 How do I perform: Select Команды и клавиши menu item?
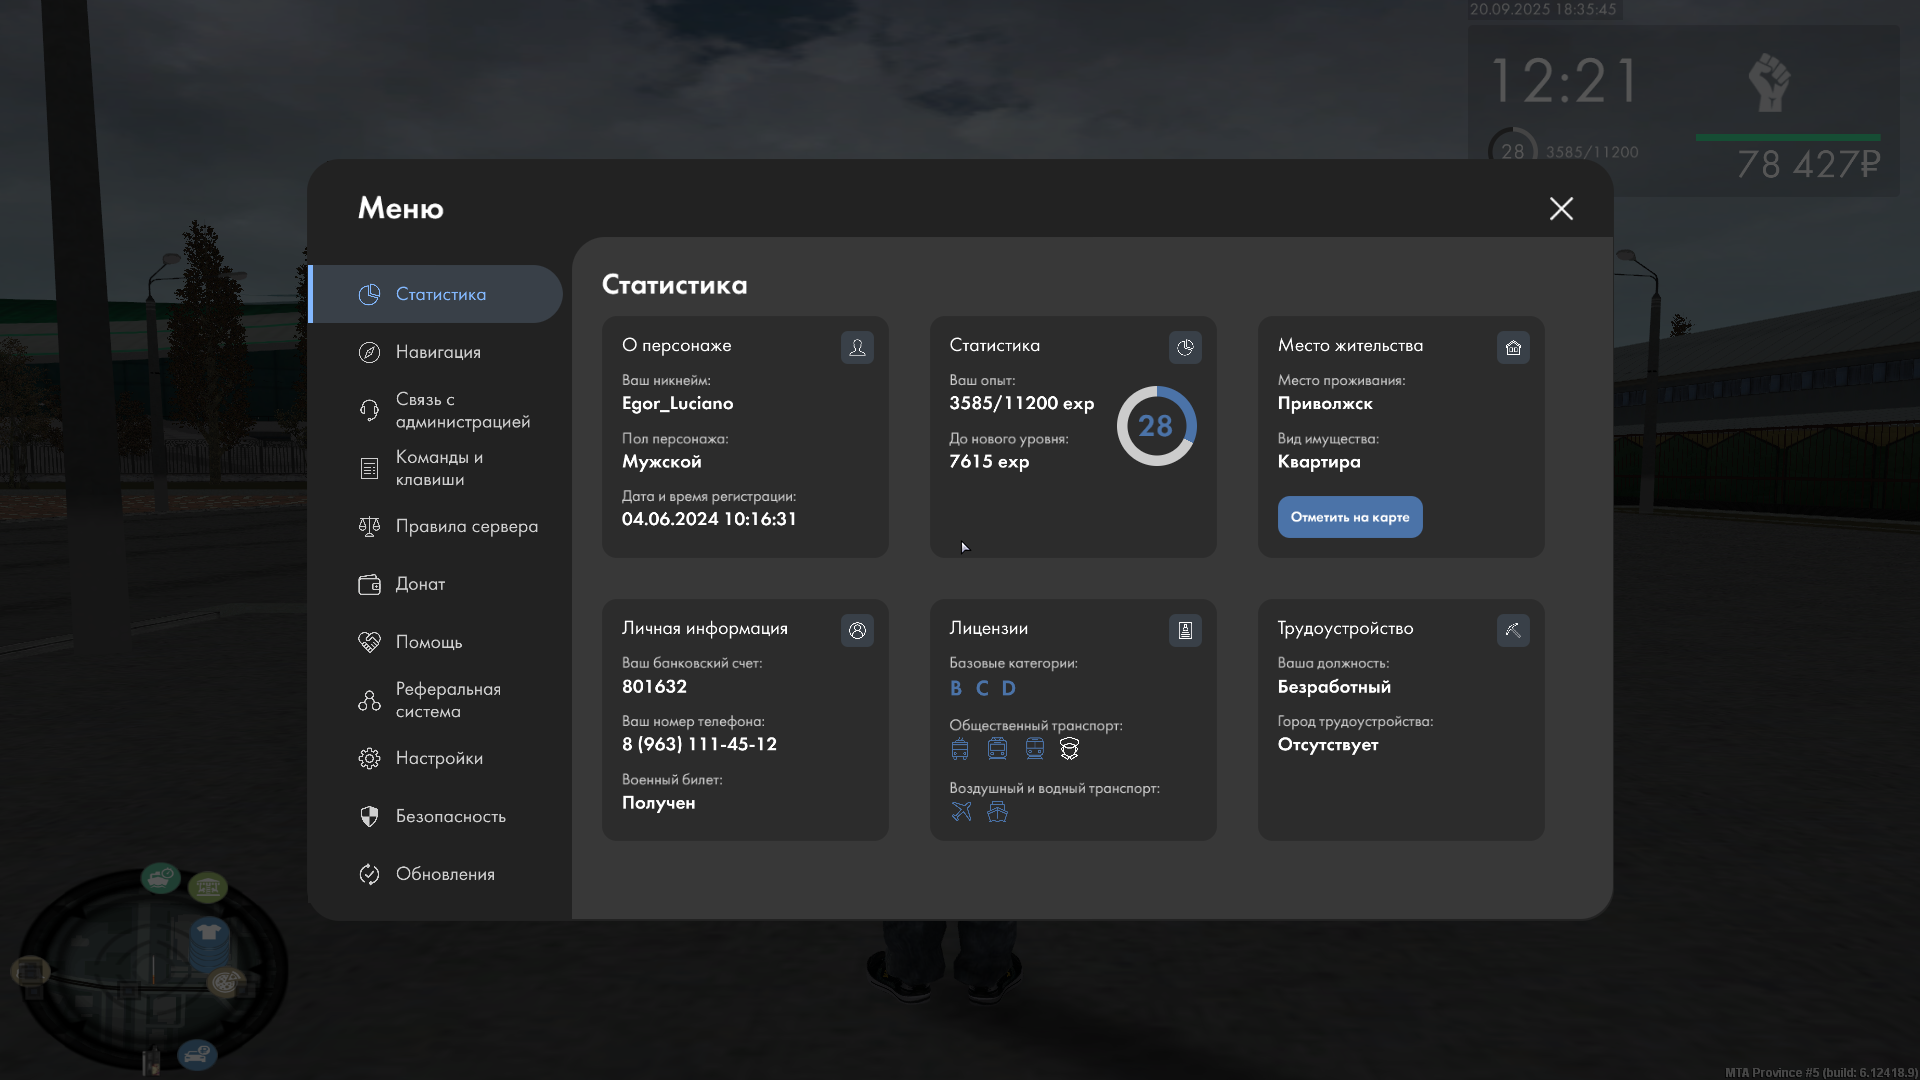pyautogui.click(x=438, y=468)
